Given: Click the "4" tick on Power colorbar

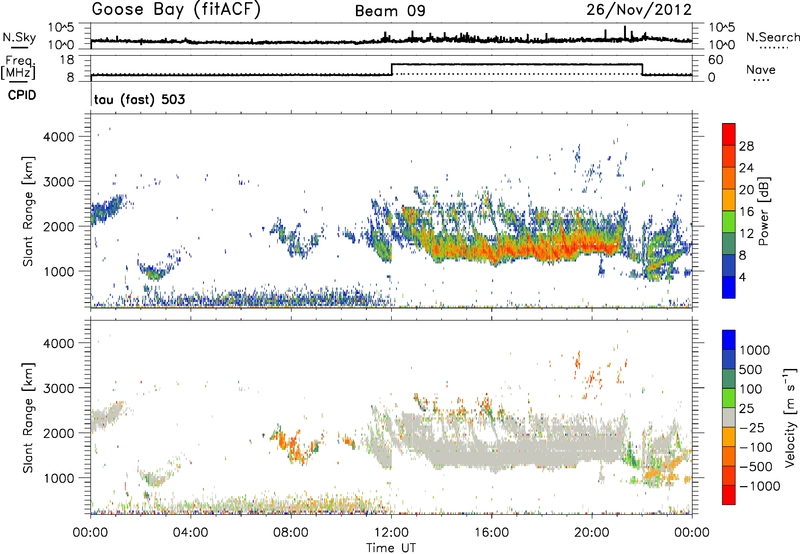Looking at the screenshot, I should point(742,277).
